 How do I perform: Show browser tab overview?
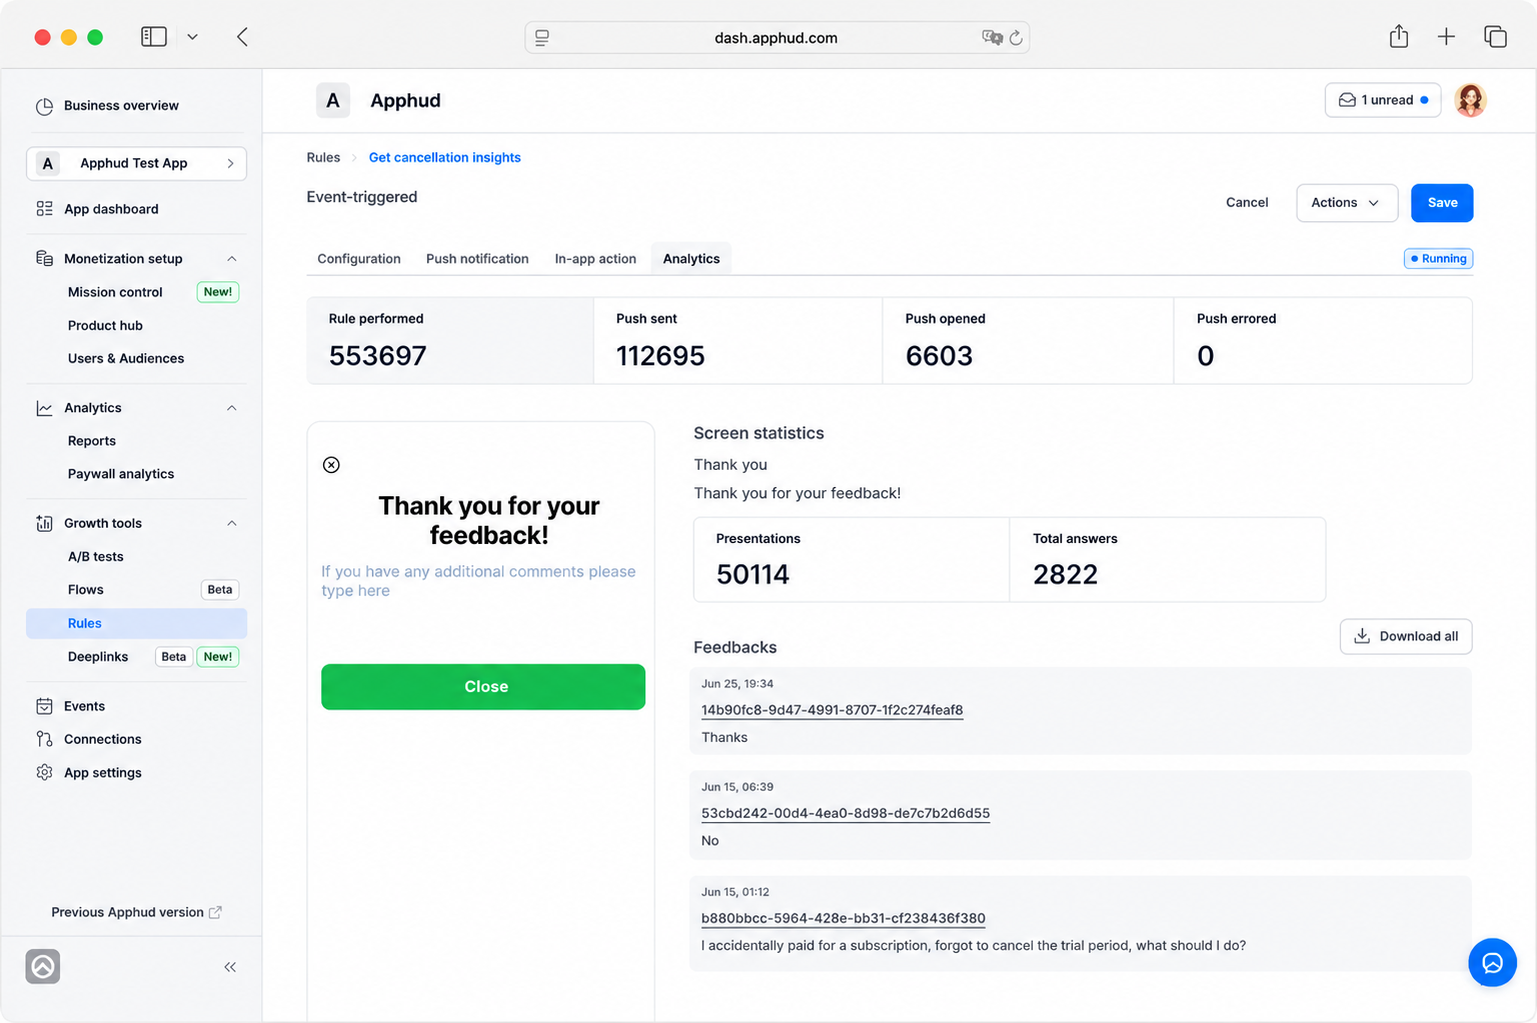coord(1495,37)
